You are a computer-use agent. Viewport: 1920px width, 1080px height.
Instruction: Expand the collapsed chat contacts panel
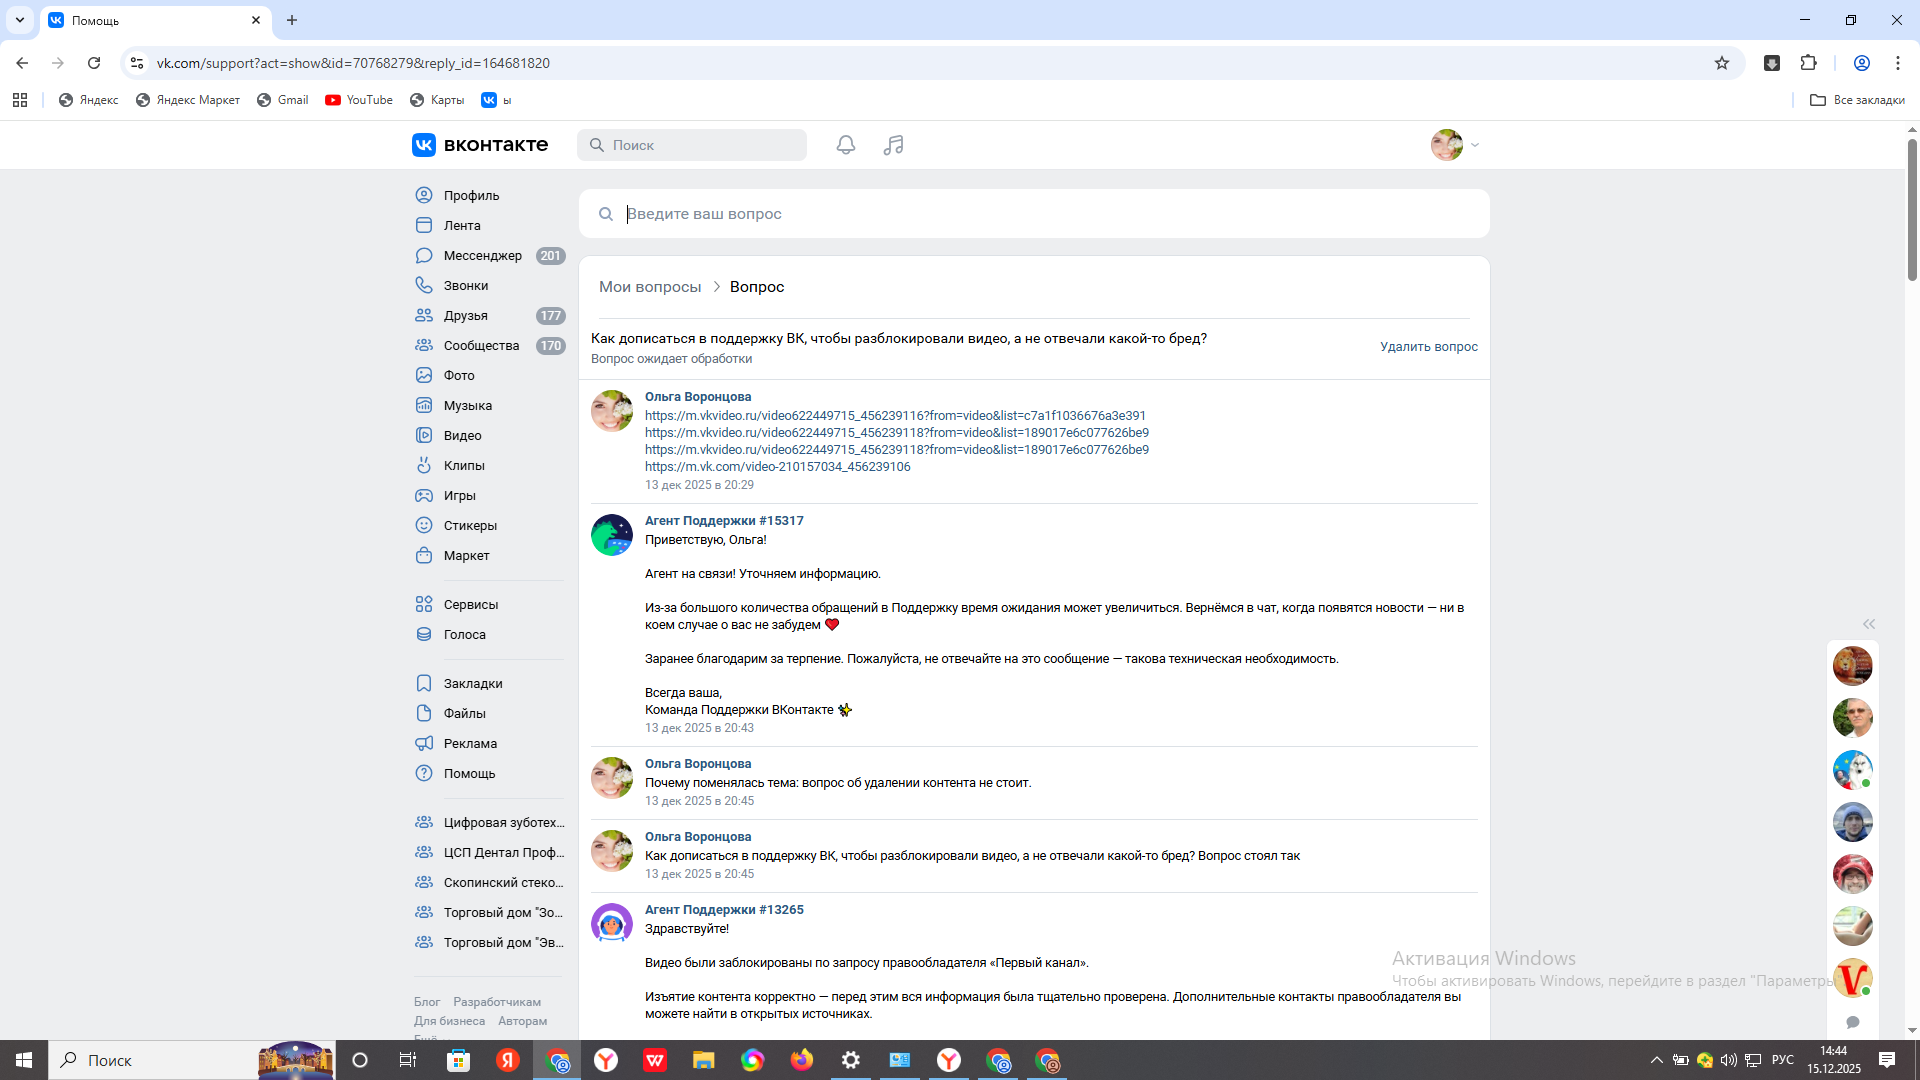(1868, 624)
